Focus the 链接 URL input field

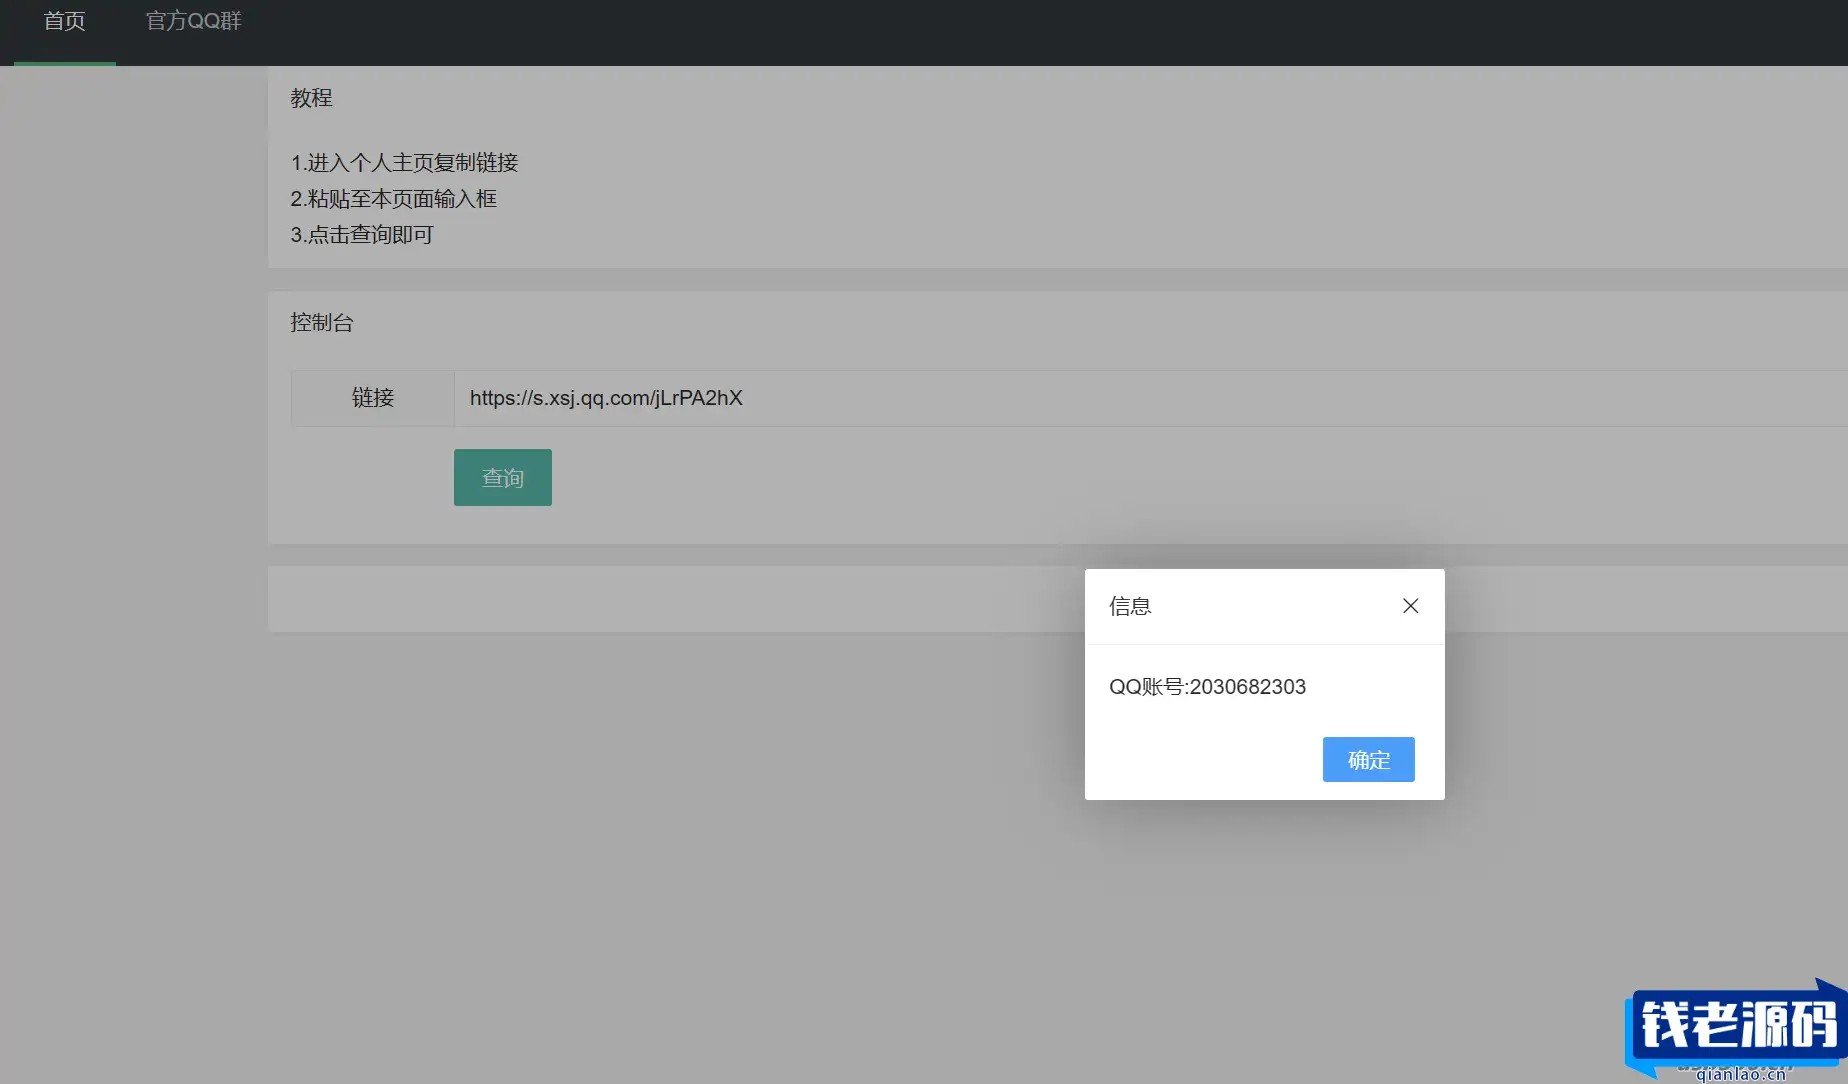[1150, 398]
